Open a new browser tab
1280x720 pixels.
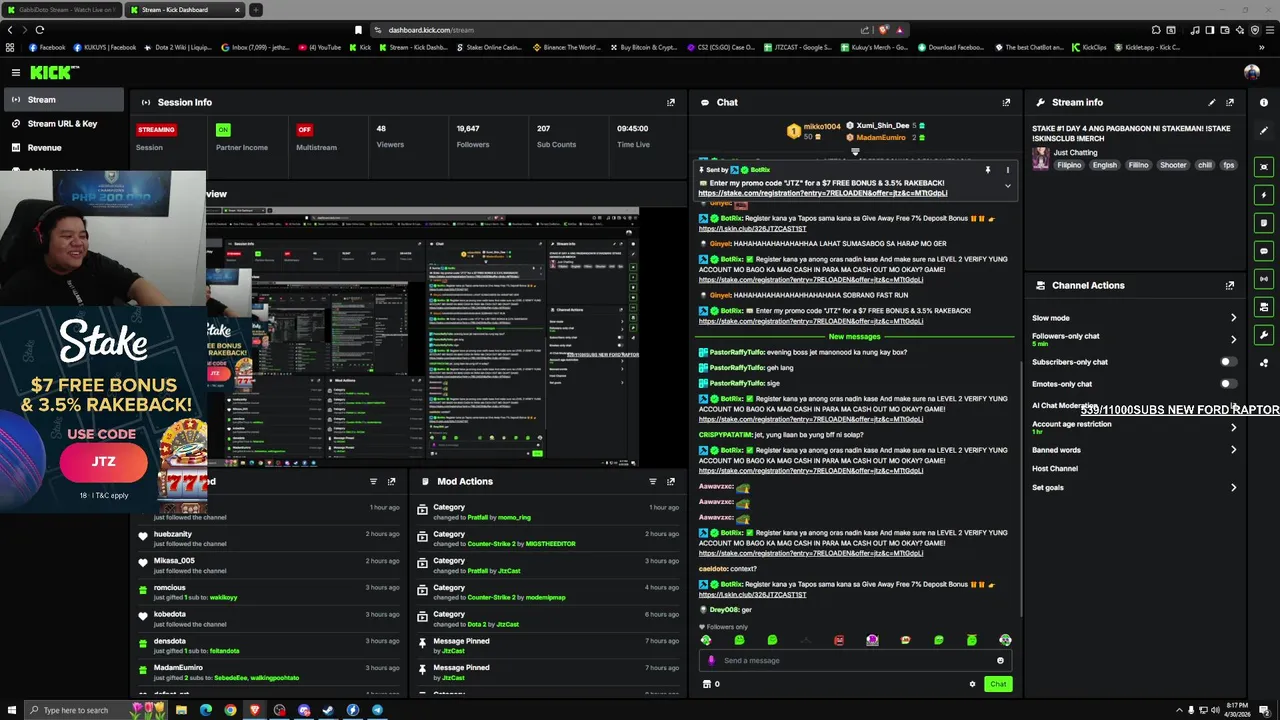point(256,10)
